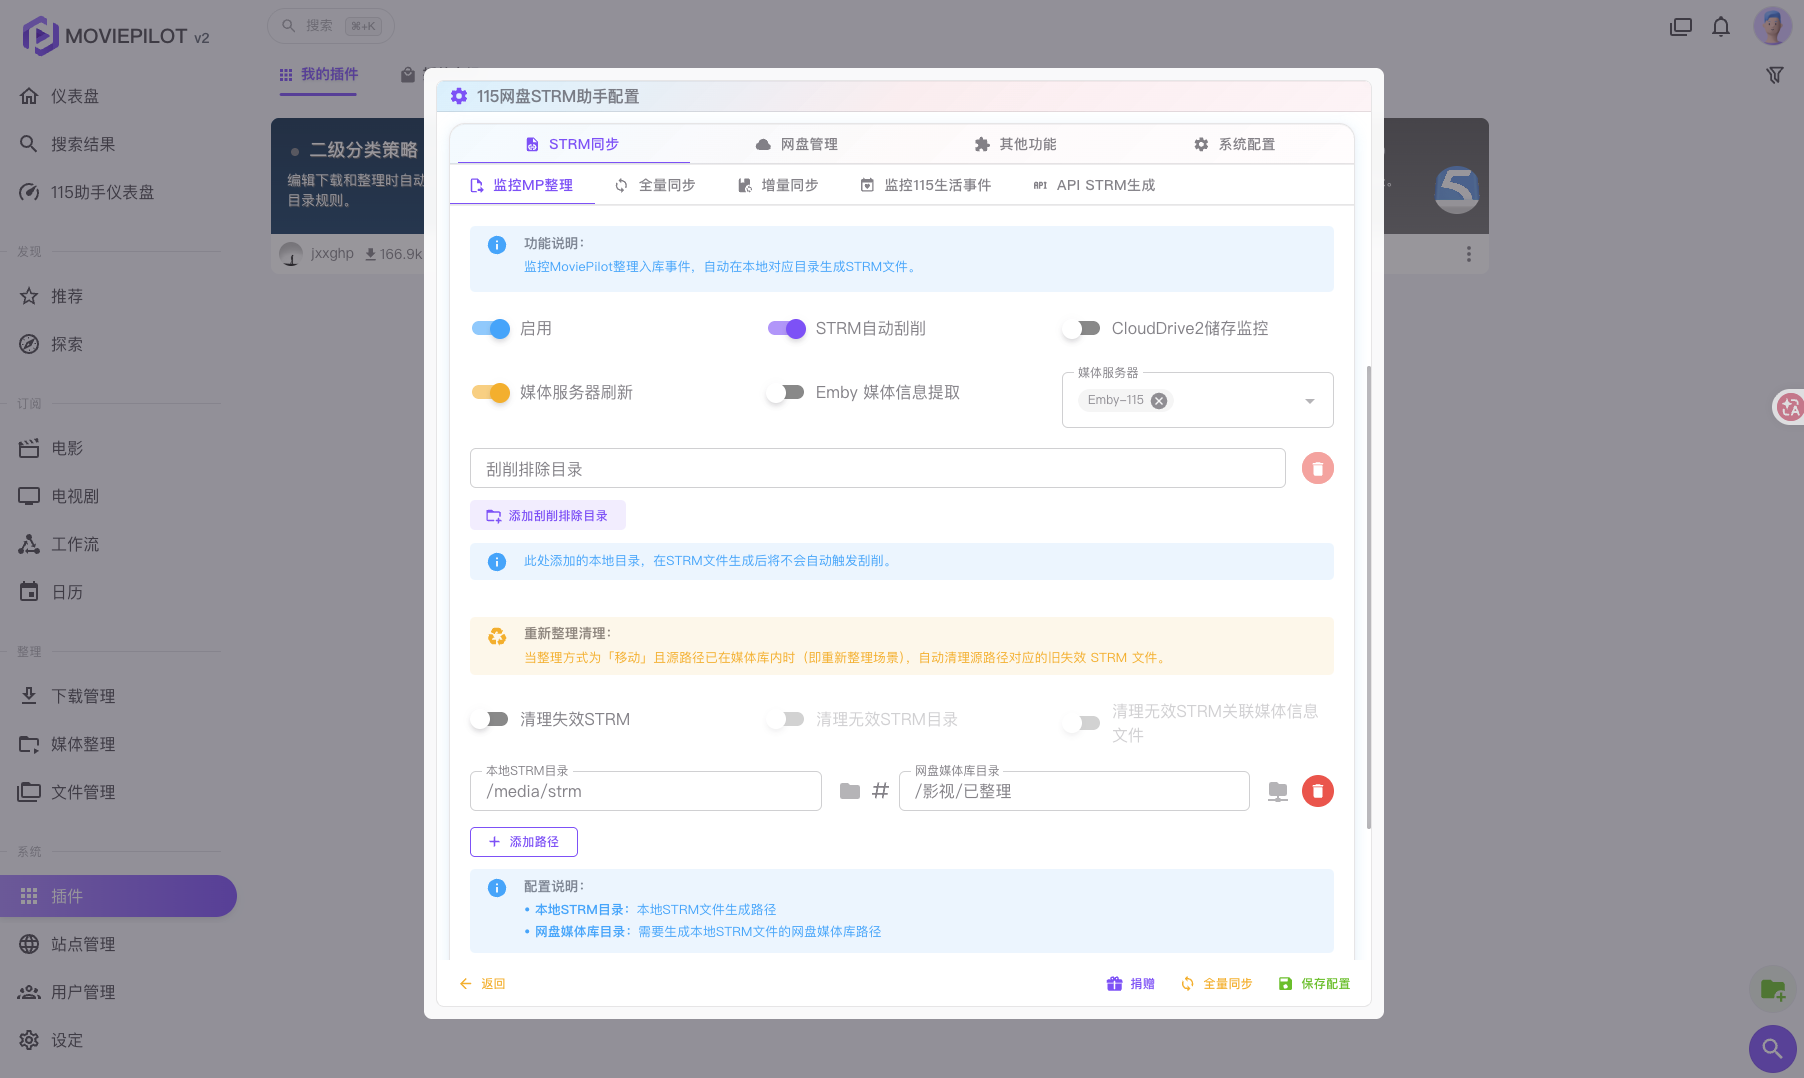Expand the 媒体服务器 dropdown arrow

pos(1309,401)
